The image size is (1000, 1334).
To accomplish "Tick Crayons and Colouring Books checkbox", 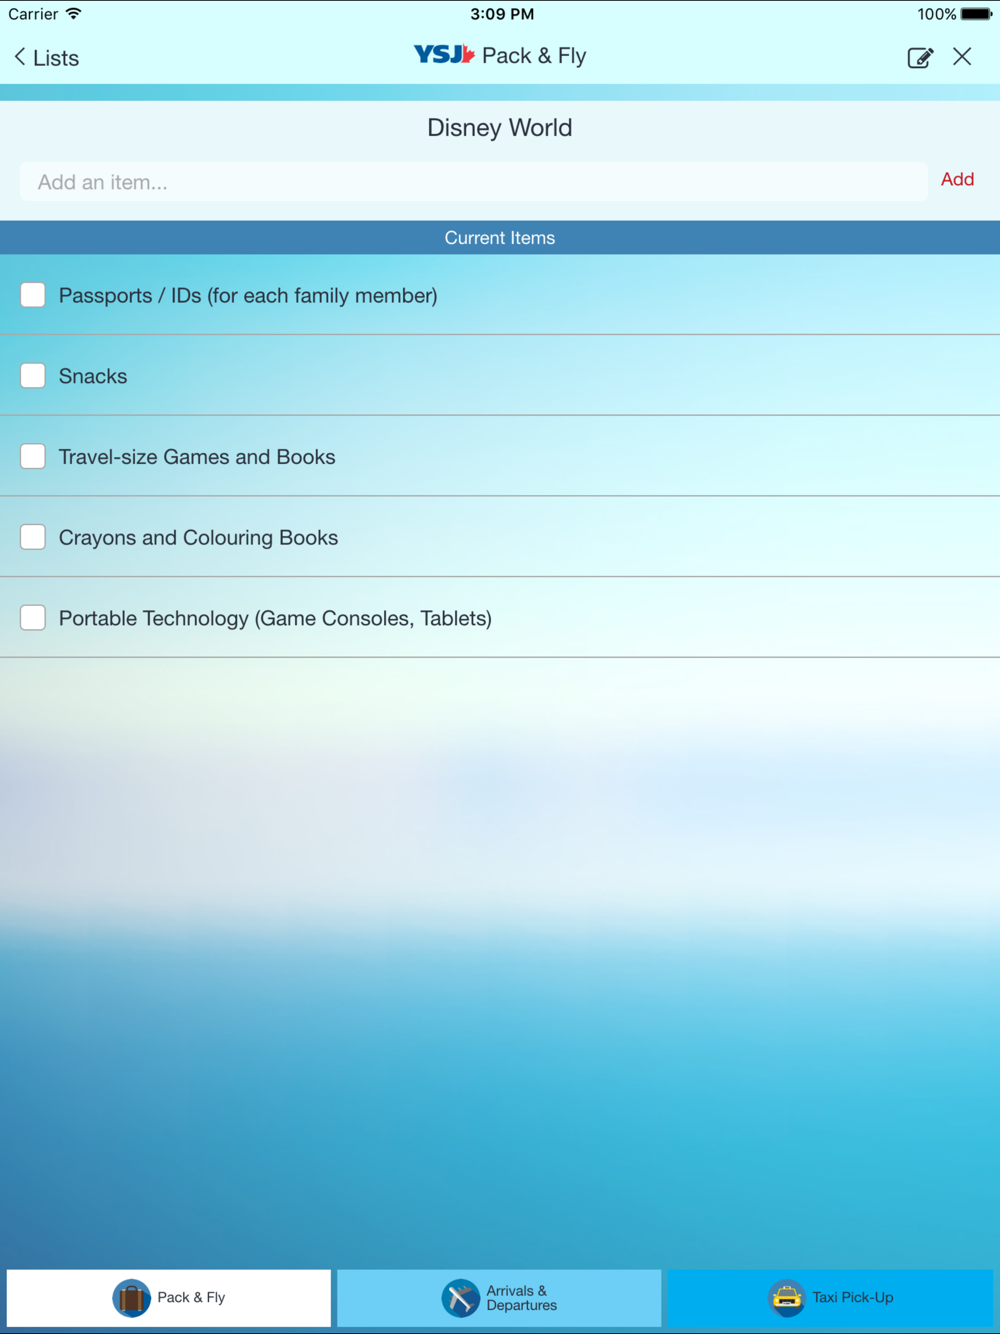I will 33,537.
